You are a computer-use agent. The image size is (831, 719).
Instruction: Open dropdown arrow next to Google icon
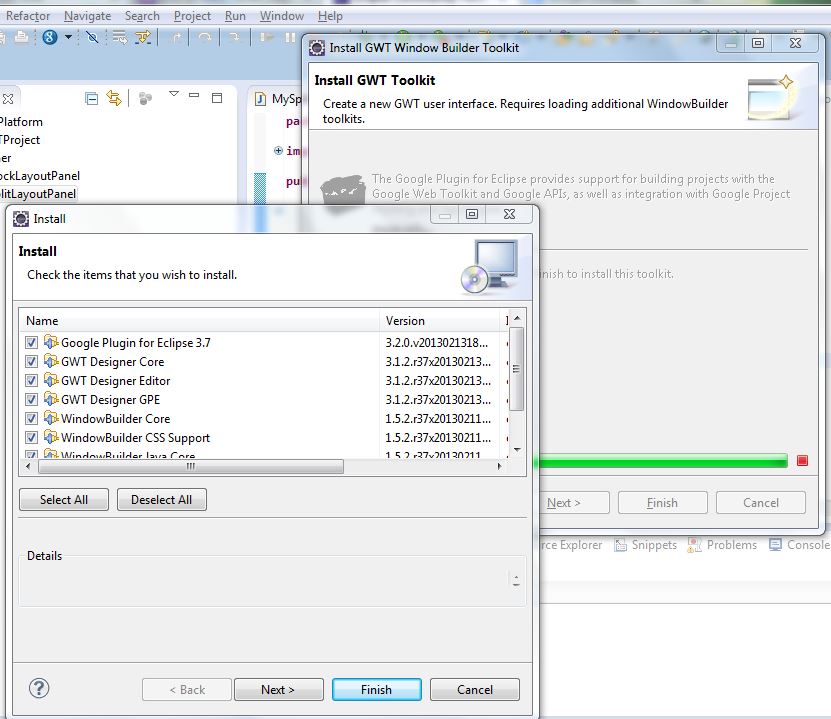(68, 37)
